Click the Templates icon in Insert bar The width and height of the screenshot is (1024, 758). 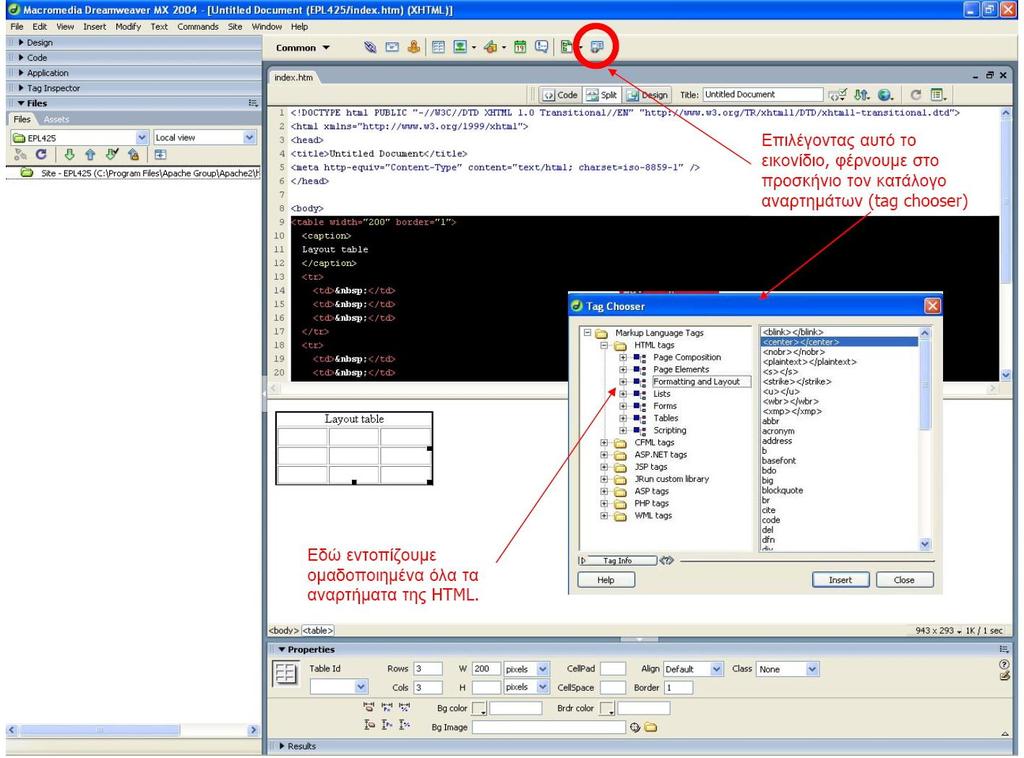click(x=566, y=47)
